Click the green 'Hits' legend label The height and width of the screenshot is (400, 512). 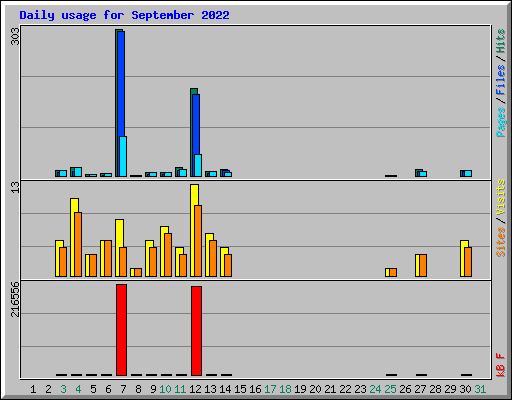[x=500, y=41]
